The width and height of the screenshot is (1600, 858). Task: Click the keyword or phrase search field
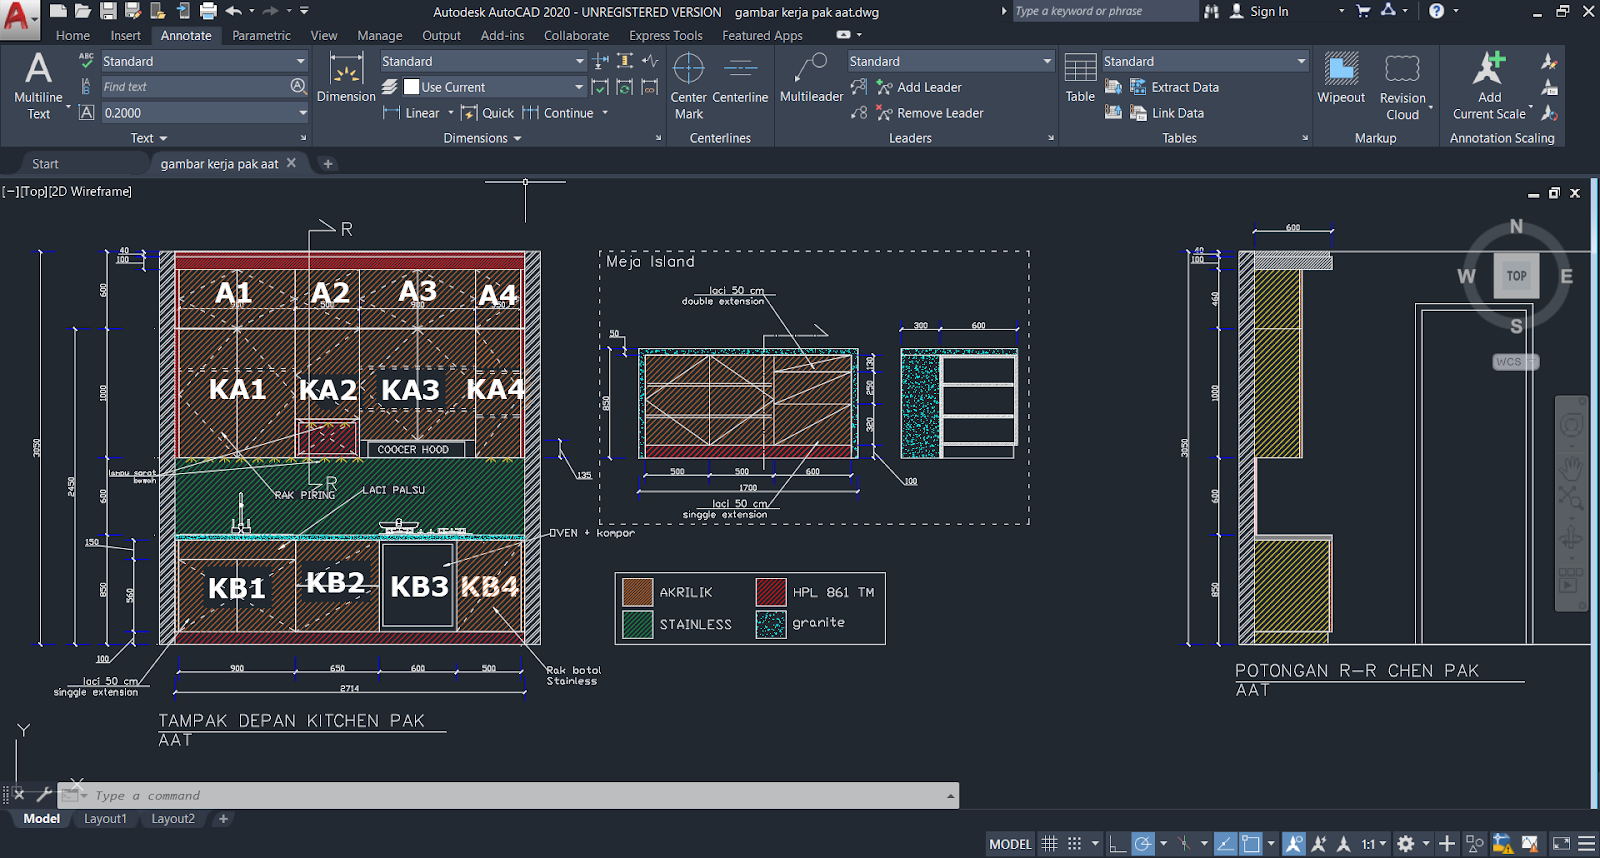coord(1104,11)
